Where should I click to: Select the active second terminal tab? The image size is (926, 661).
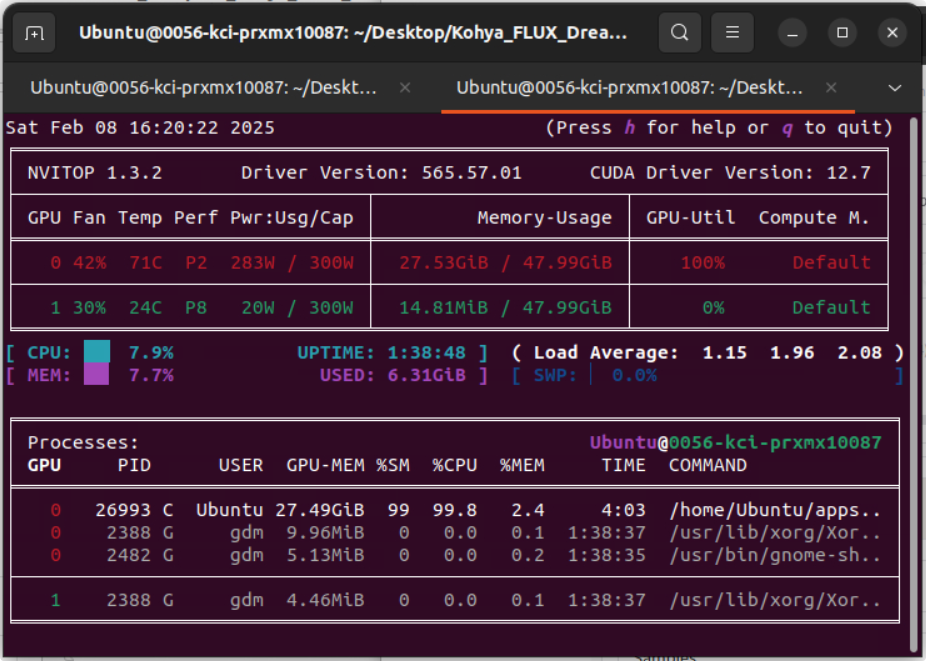point(630,88)
